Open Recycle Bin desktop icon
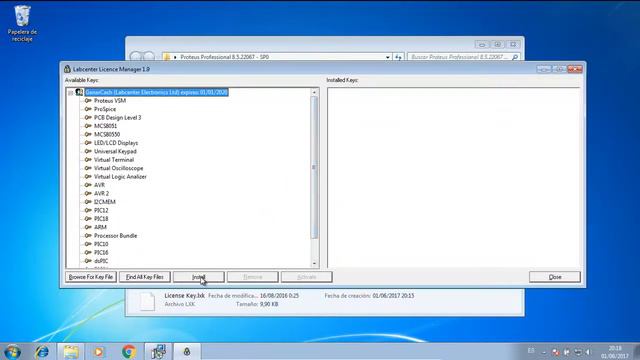This screenshot has width=640, height=360. pos(22,23)
